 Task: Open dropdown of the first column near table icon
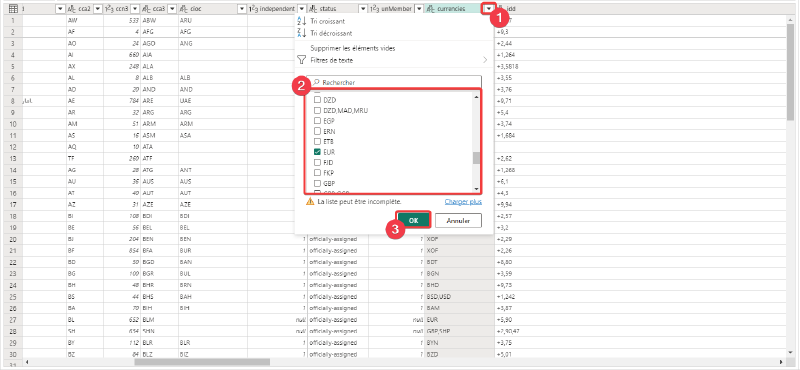tap(60, 9)
